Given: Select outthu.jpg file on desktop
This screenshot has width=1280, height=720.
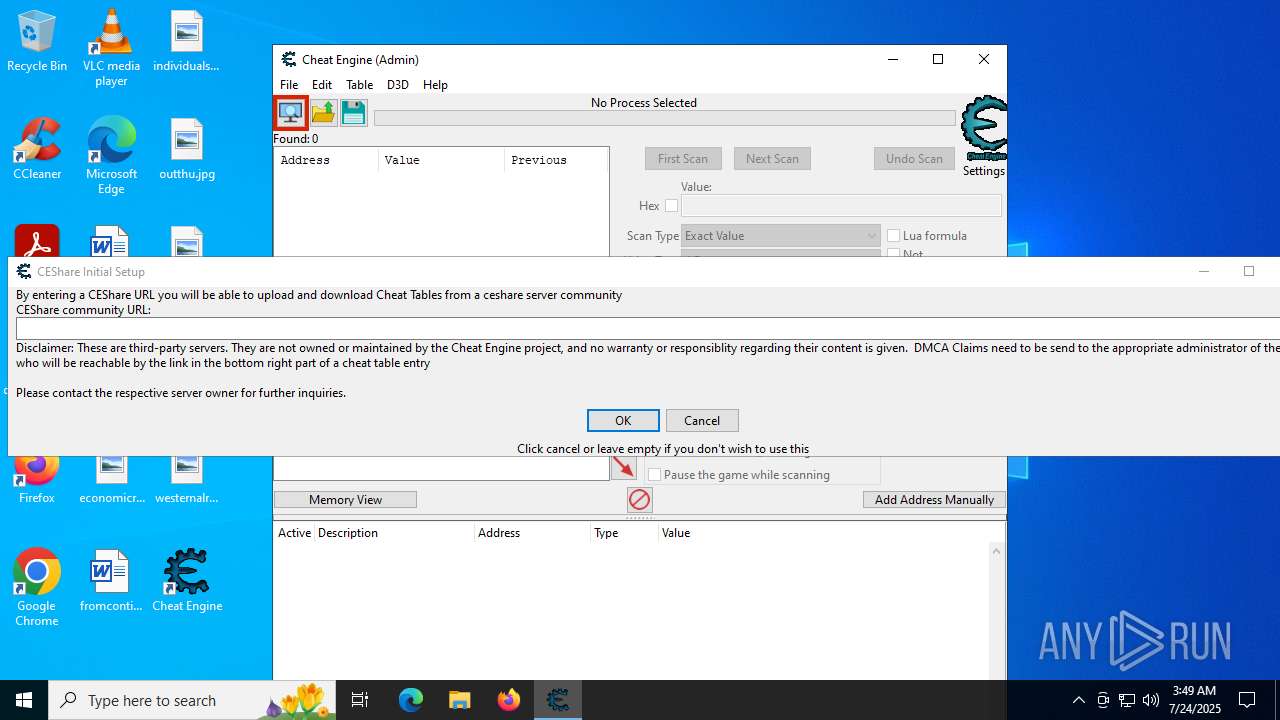Looking at the screenshot, I should (x=187, y=149).
